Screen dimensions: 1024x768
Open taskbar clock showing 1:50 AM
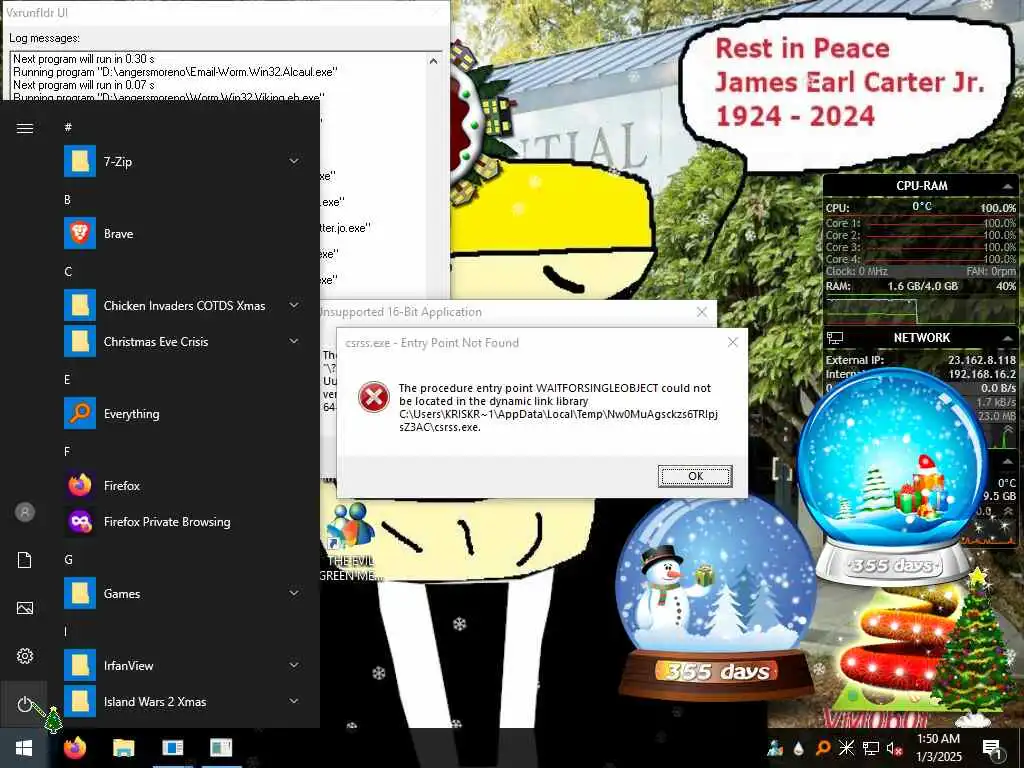click(938, 748)
